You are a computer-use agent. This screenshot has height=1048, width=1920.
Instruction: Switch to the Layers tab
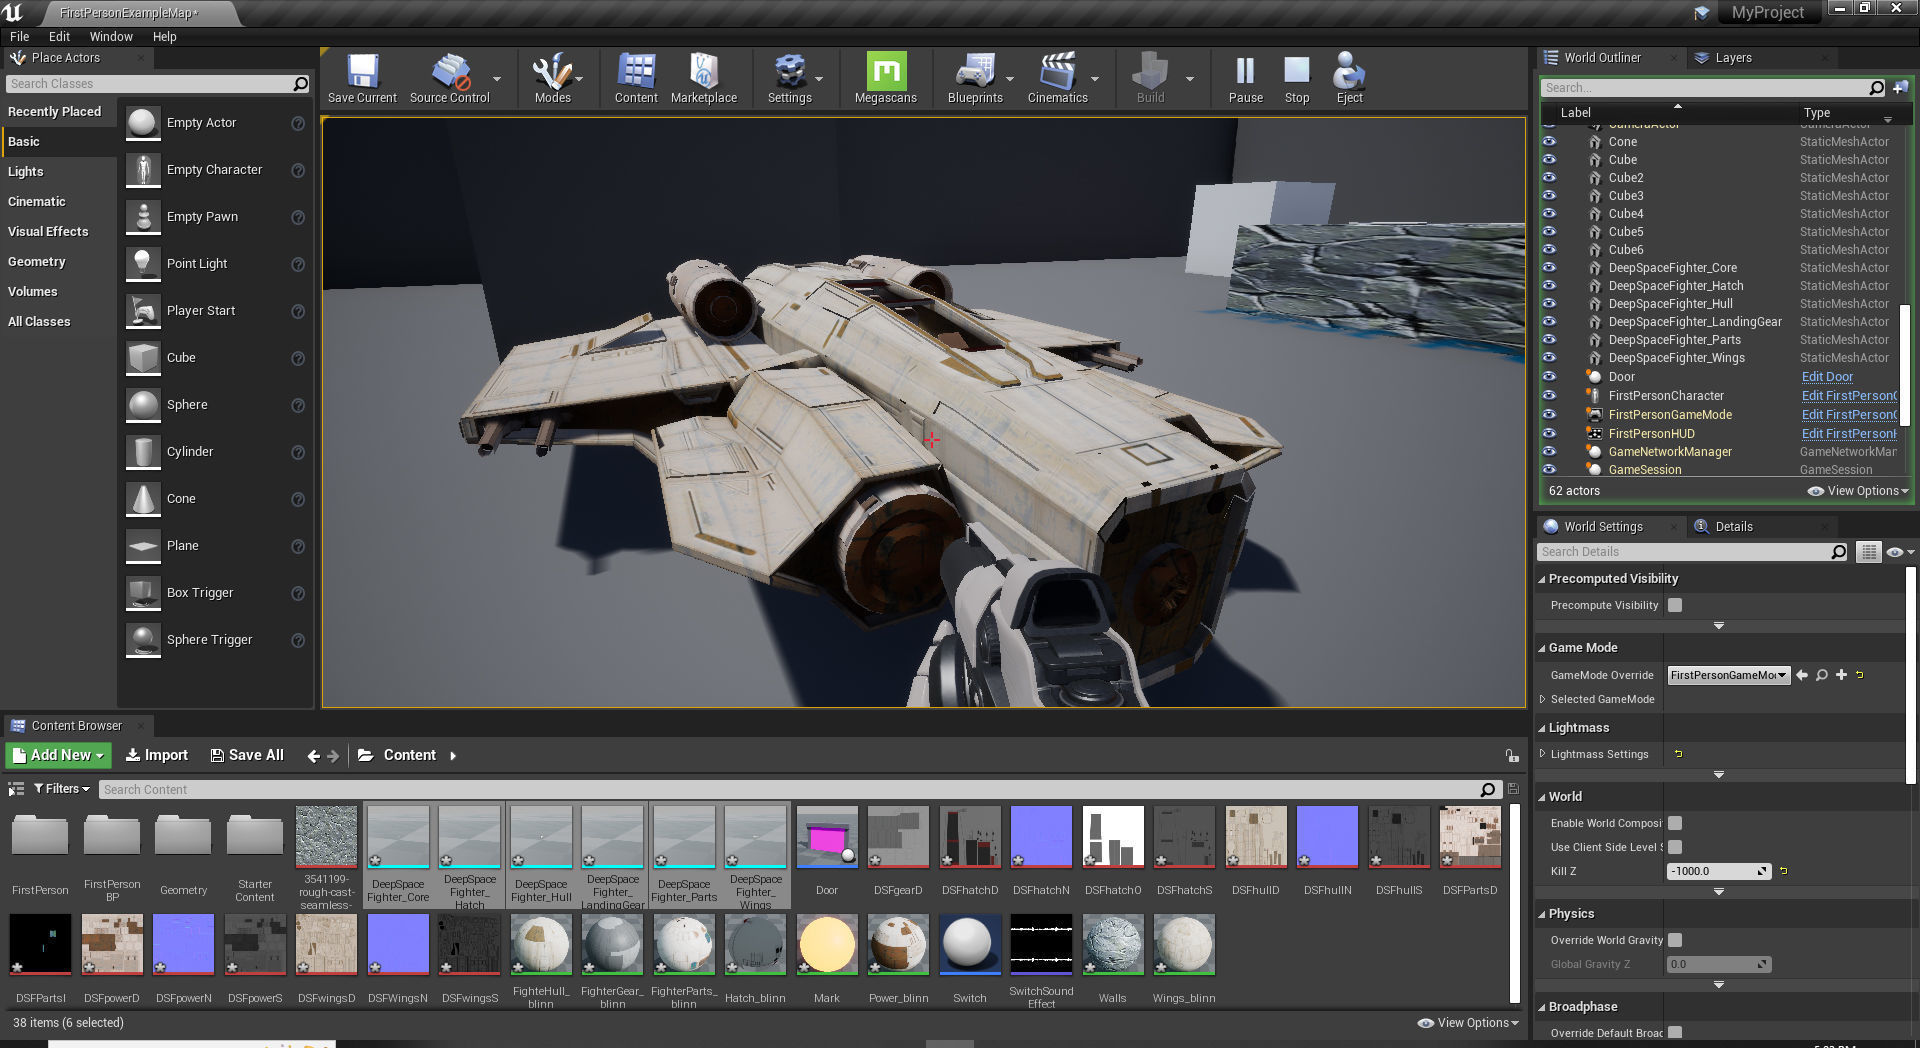tap(1733, 58)
